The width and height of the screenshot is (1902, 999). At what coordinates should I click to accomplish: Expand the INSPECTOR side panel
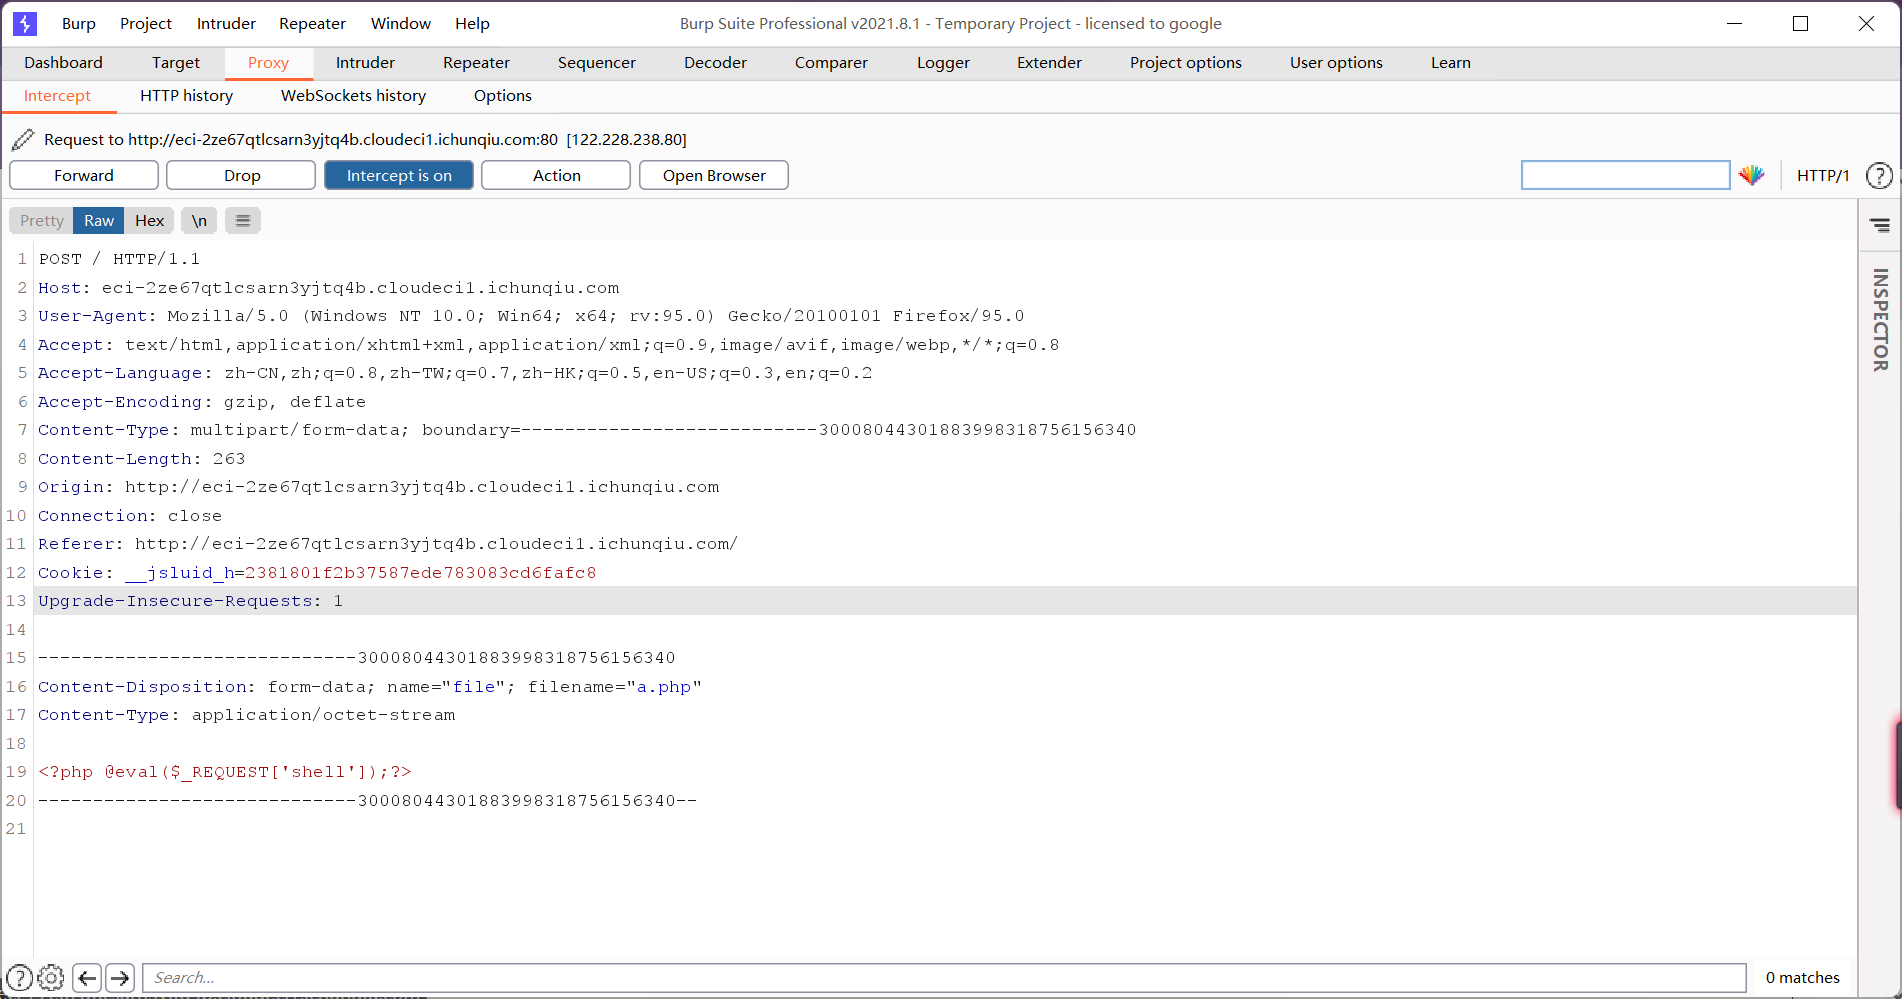pos(1880,320)
